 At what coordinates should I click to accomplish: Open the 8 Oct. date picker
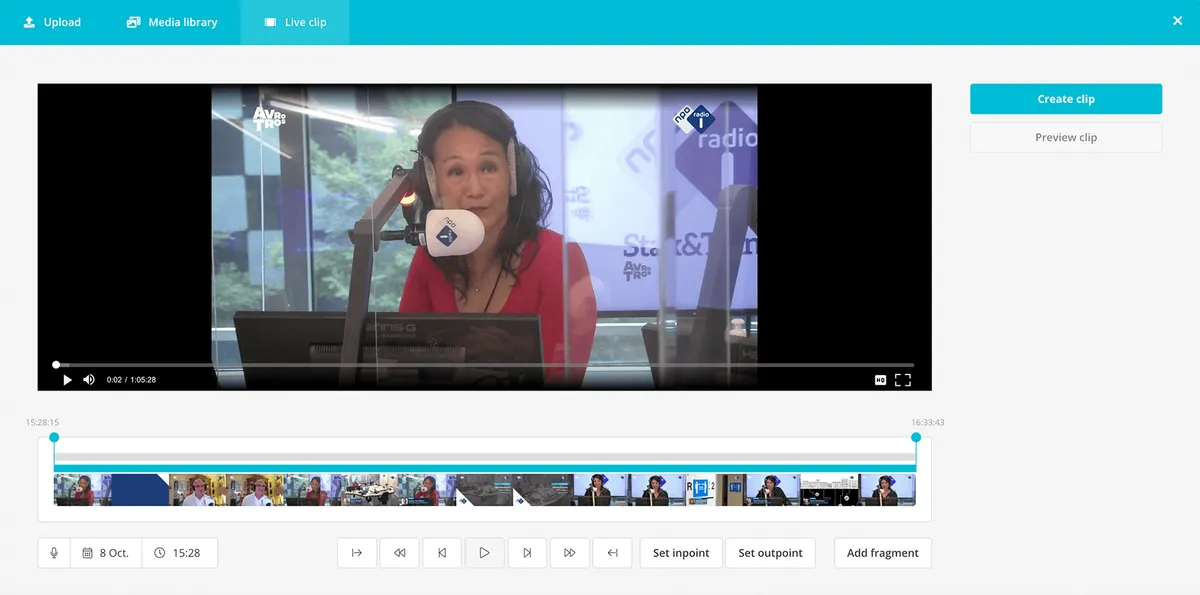106,553
